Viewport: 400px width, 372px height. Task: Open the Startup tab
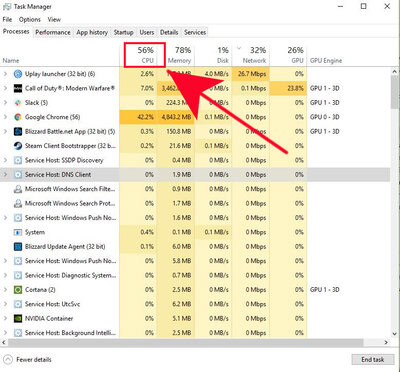point(123,32)
